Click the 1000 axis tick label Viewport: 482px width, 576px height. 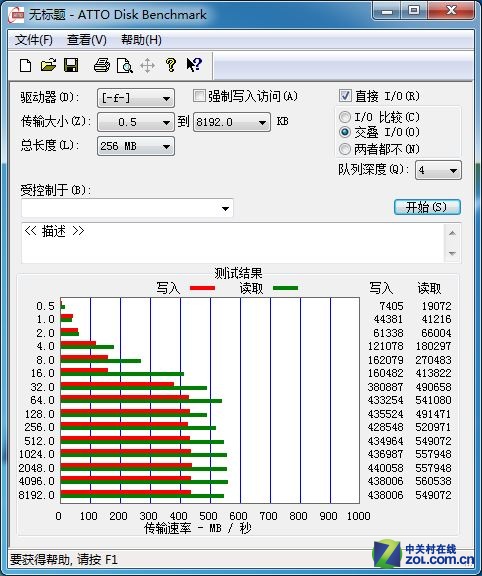[x=359, y=516]
